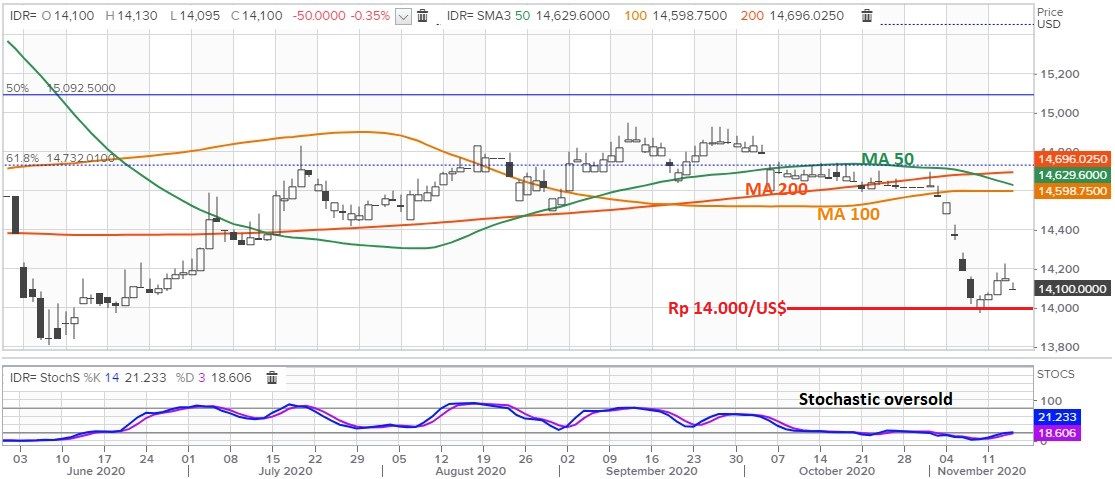Delete the IDR= price series with trash icon
The image size is (1115, 479).
[x=422, y=16]
